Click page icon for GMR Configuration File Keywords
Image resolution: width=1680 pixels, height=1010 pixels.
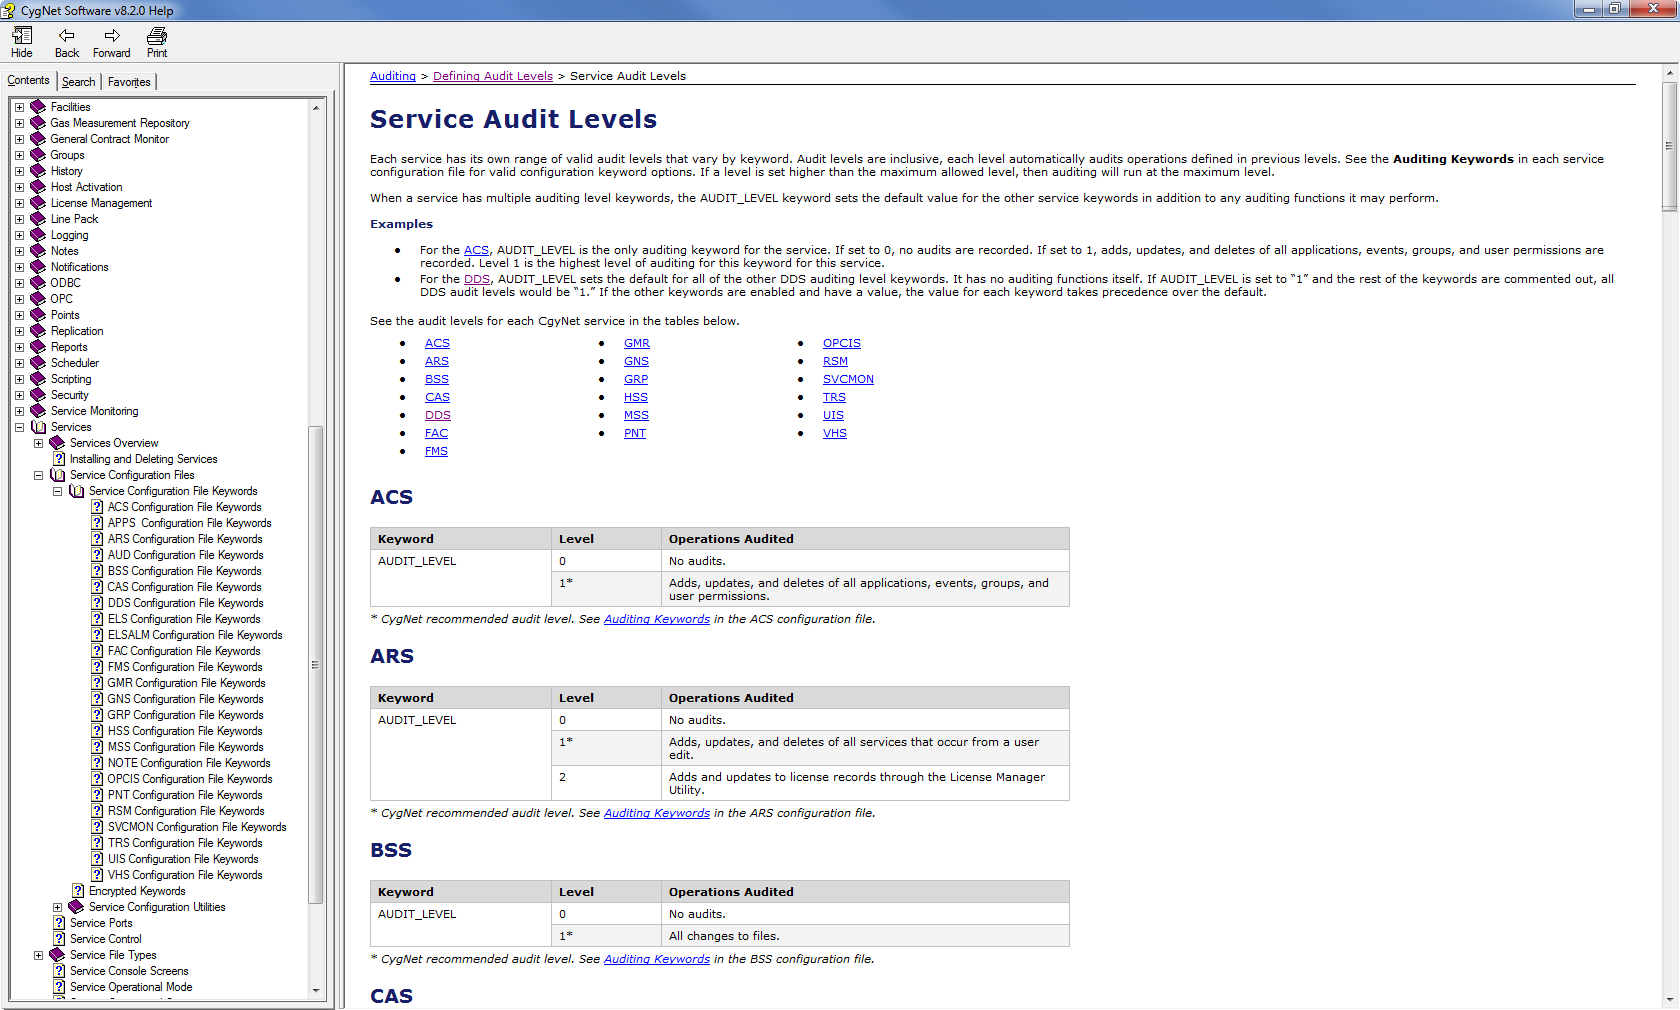pos(97,683)
